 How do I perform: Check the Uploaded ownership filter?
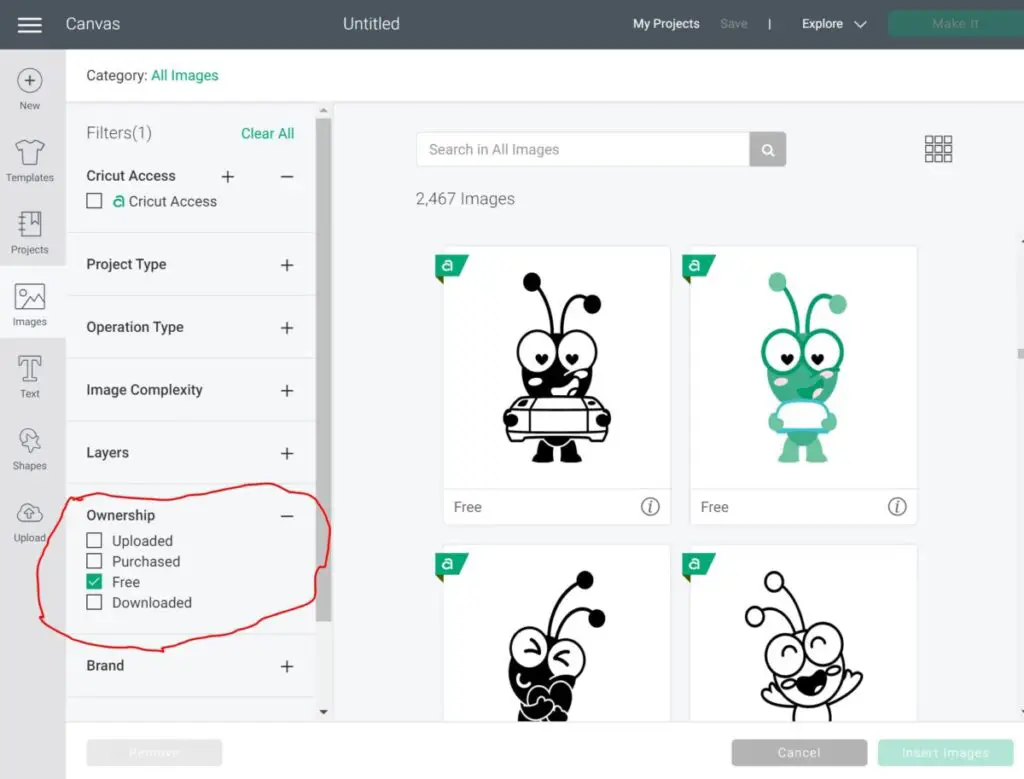coord(94,540)
